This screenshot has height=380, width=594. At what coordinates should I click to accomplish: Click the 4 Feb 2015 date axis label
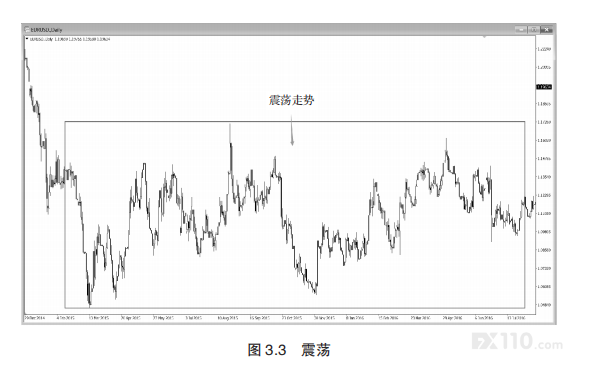coord(66,318)
